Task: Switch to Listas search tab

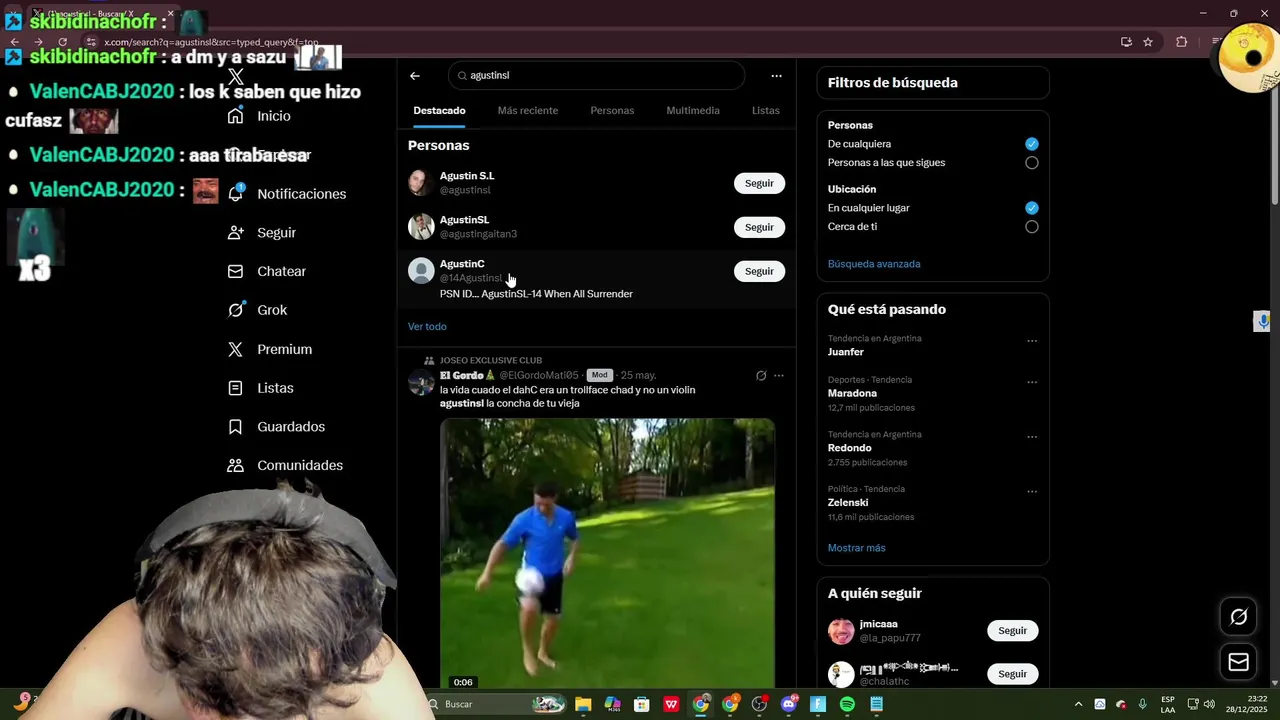Action: tap(765, 111)
